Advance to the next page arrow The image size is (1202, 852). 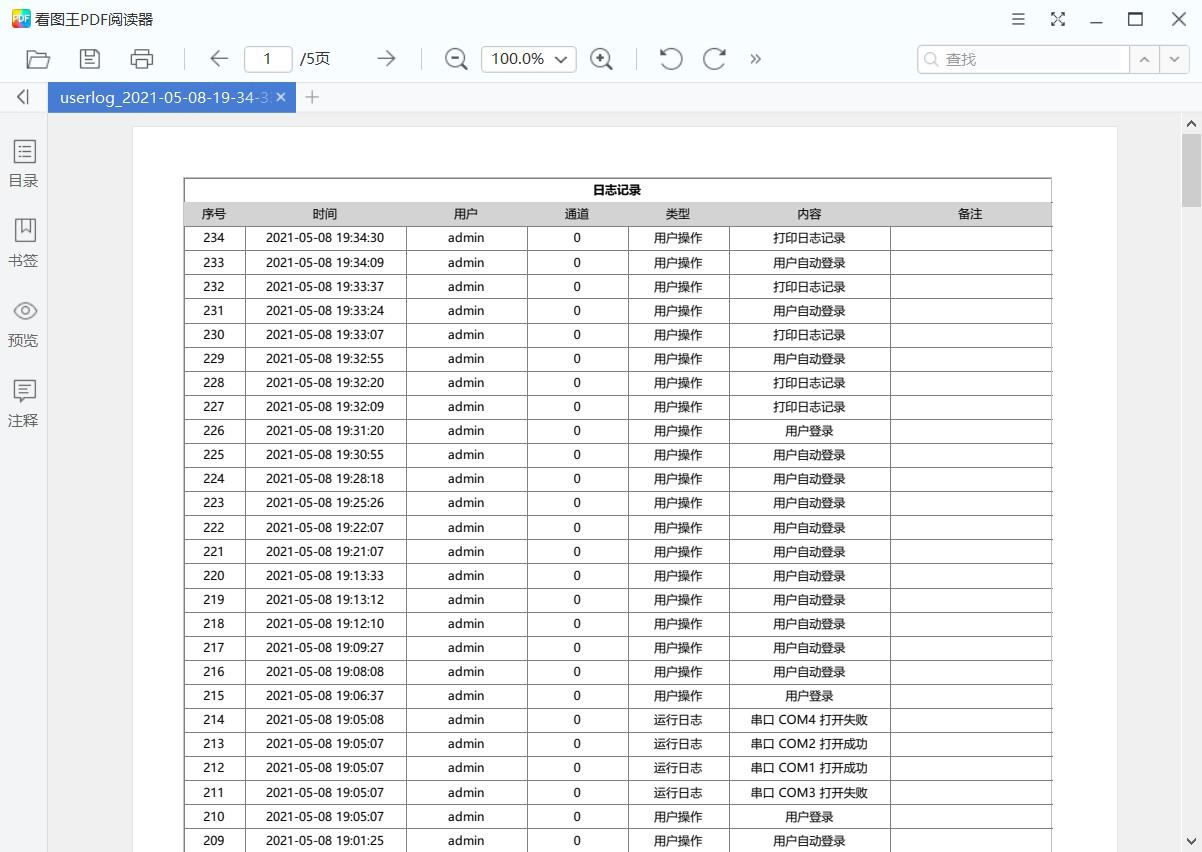click(x=386, y=59)
